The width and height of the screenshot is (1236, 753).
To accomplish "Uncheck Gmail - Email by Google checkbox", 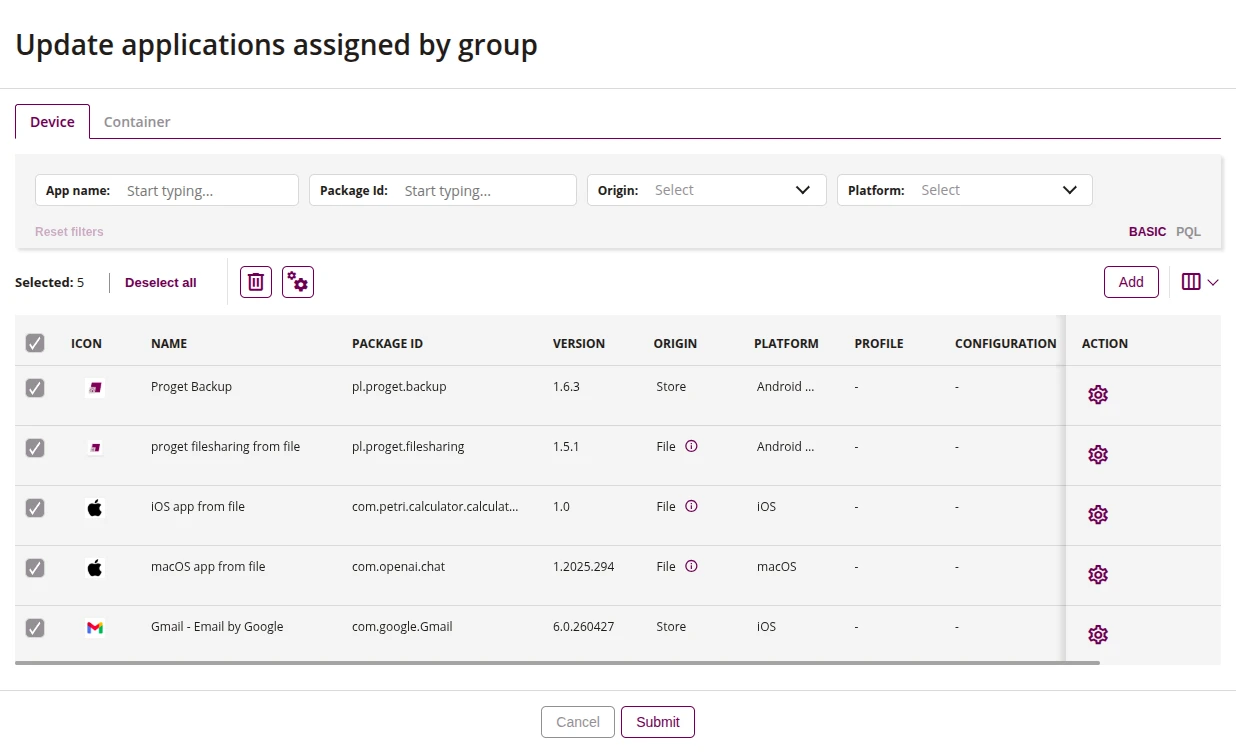I will [x=35, y=628].
